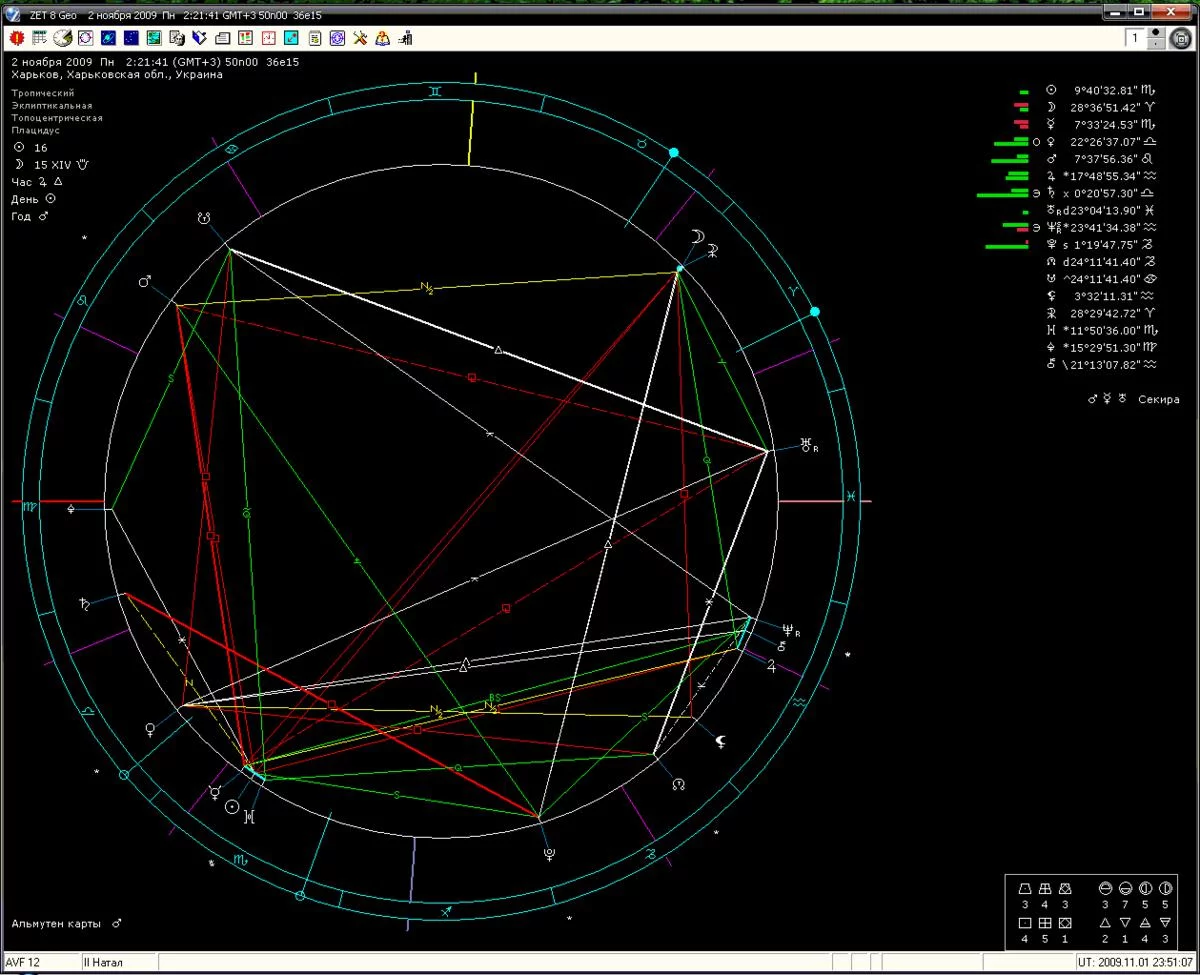
Task: Click the round fullscreen zoom button
Action: pos(1182,38)
